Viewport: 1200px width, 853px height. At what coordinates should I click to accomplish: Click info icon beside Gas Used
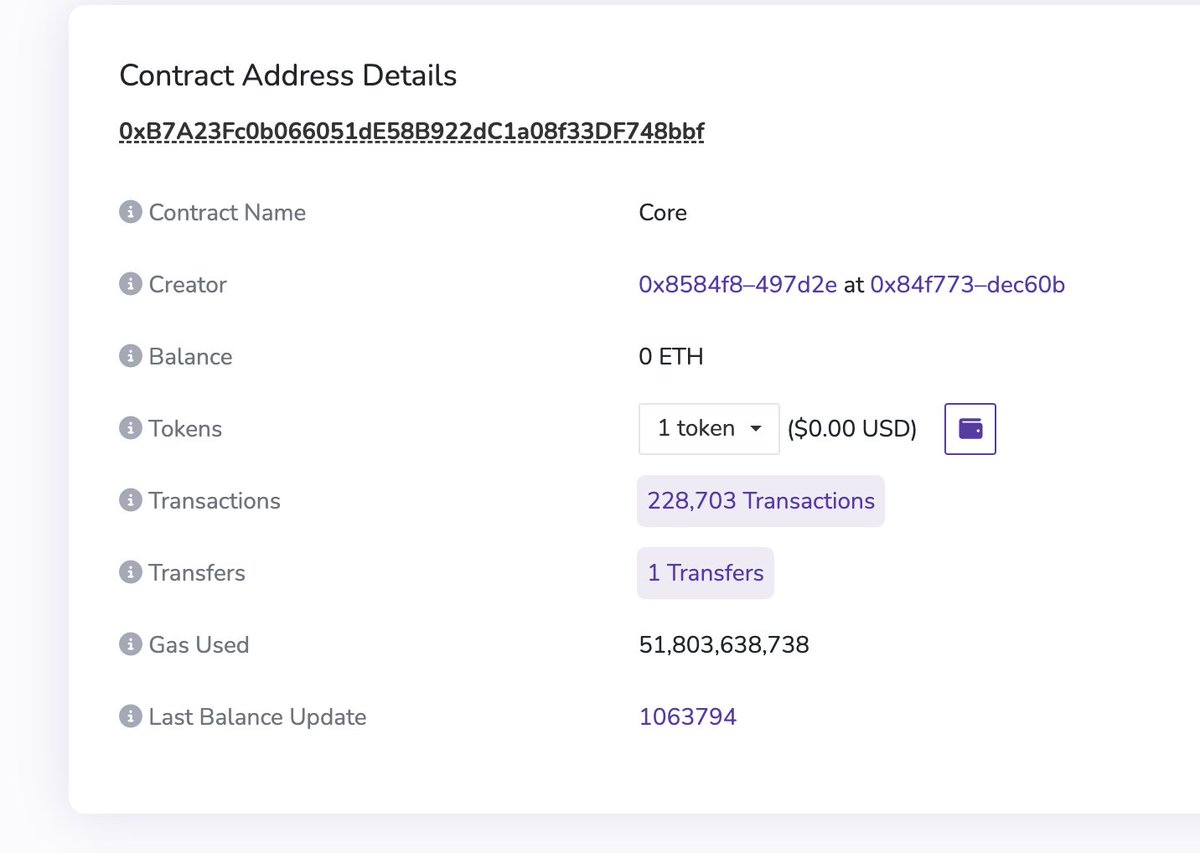tap(130, 644)
